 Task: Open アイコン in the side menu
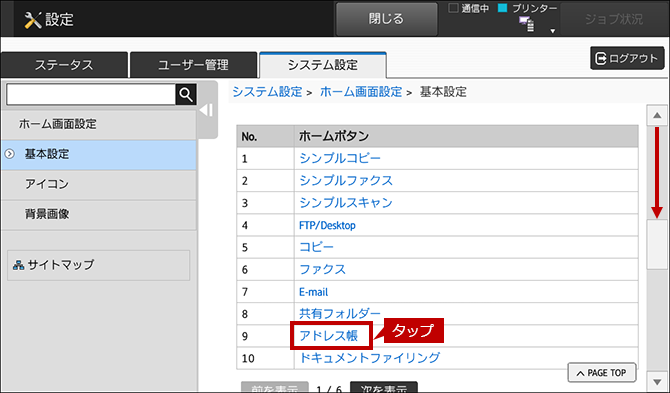(99, 184)
